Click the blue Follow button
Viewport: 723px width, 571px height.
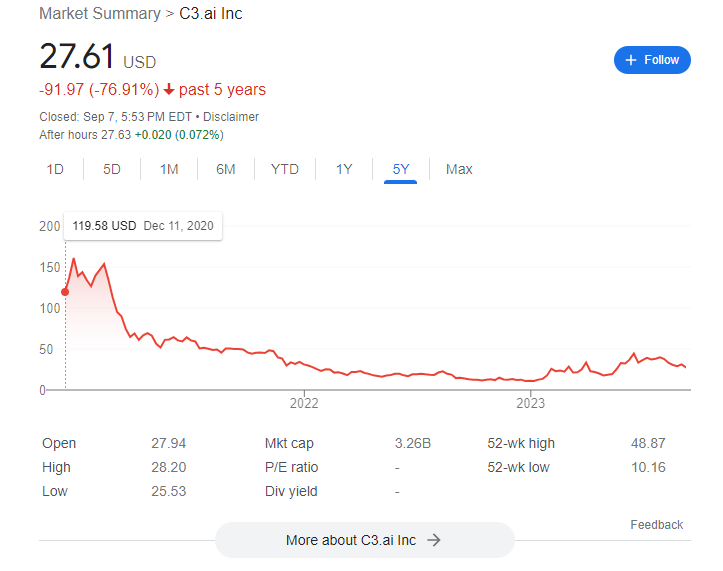[x=652, y=60]
